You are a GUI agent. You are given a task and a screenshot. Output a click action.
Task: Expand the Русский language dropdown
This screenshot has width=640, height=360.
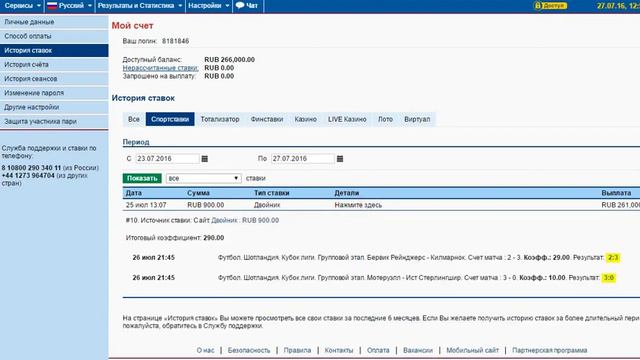[x=69, y=6]
